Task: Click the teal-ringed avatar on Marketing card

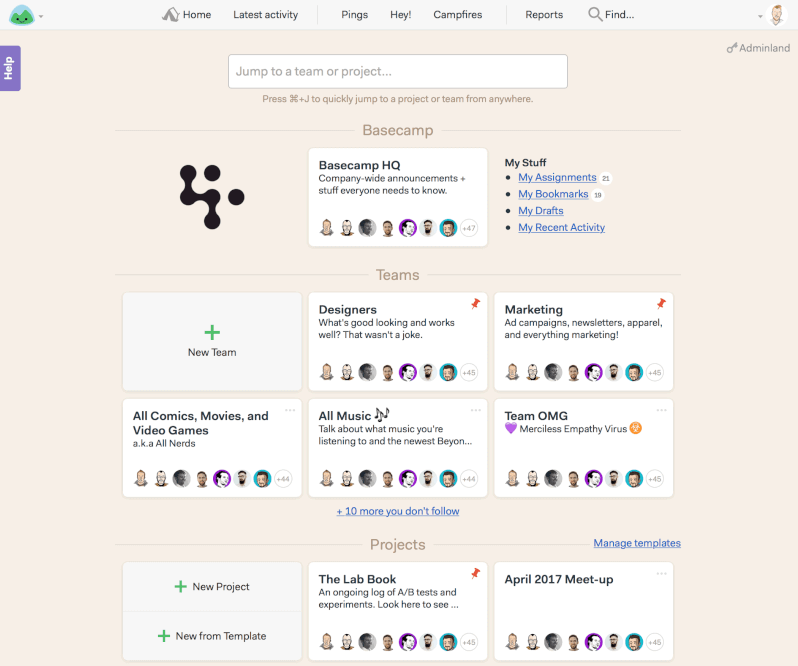Action: pos(634,372)
